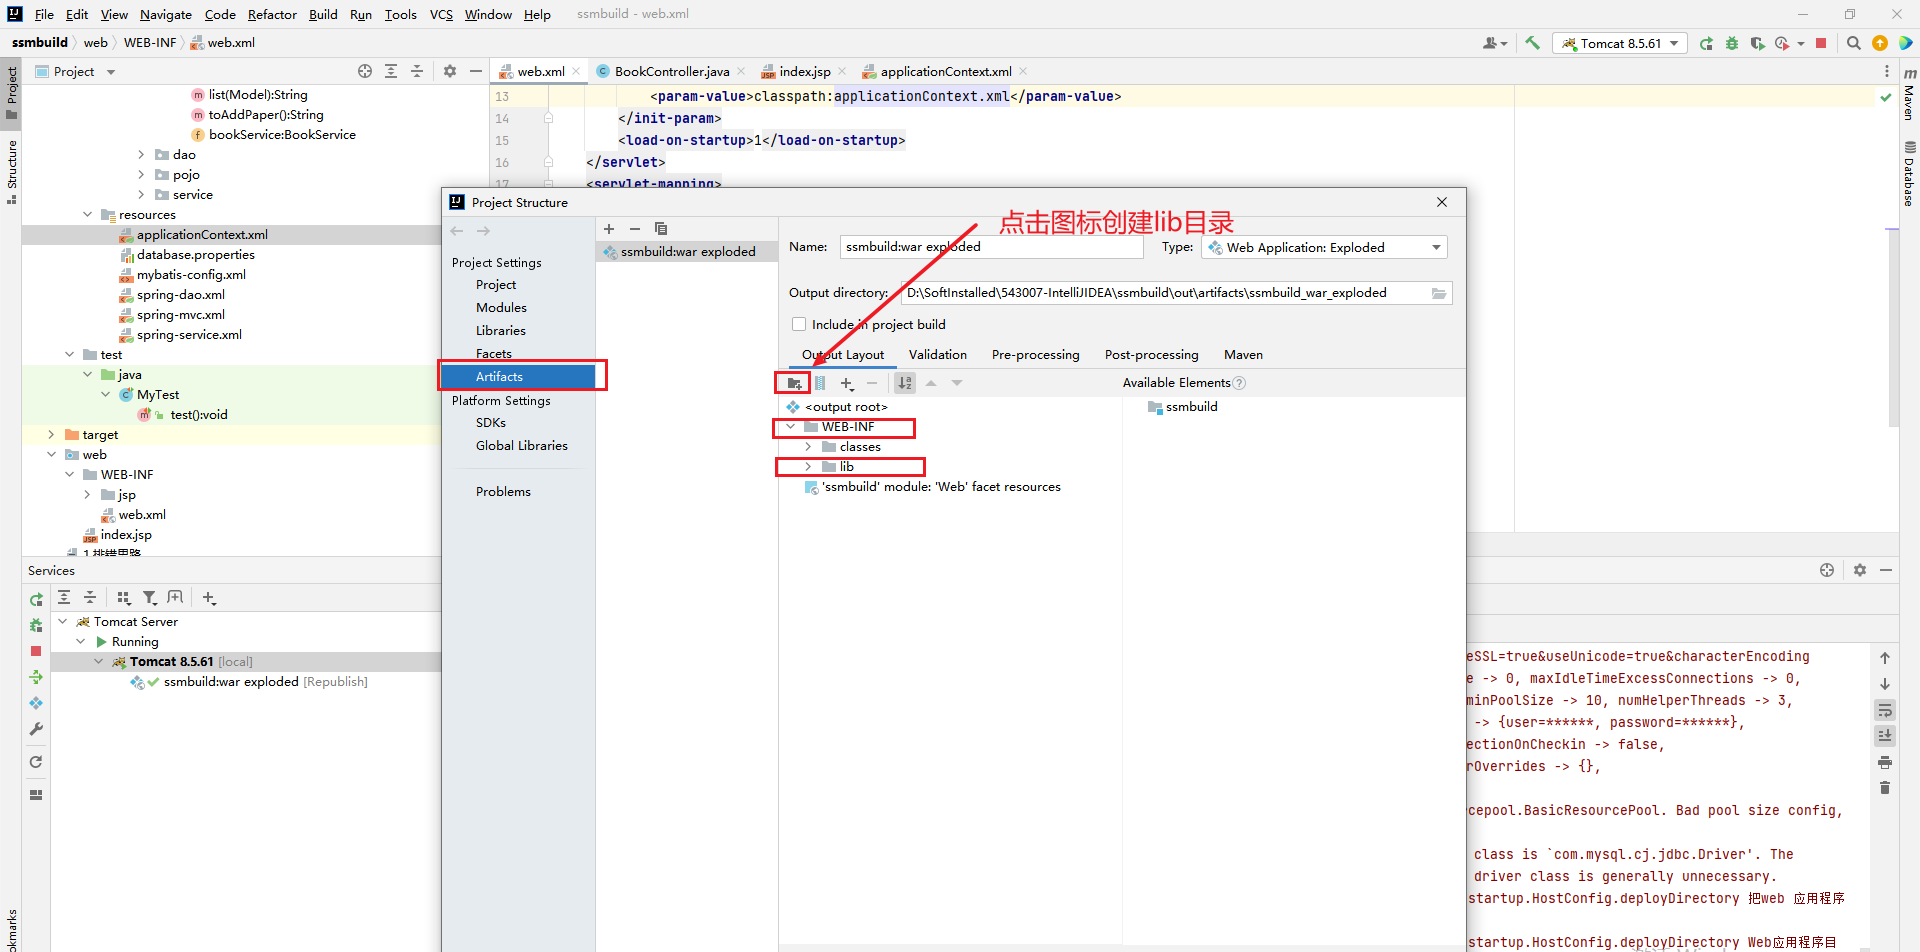Open the Database tool window sidebar

1909,174
